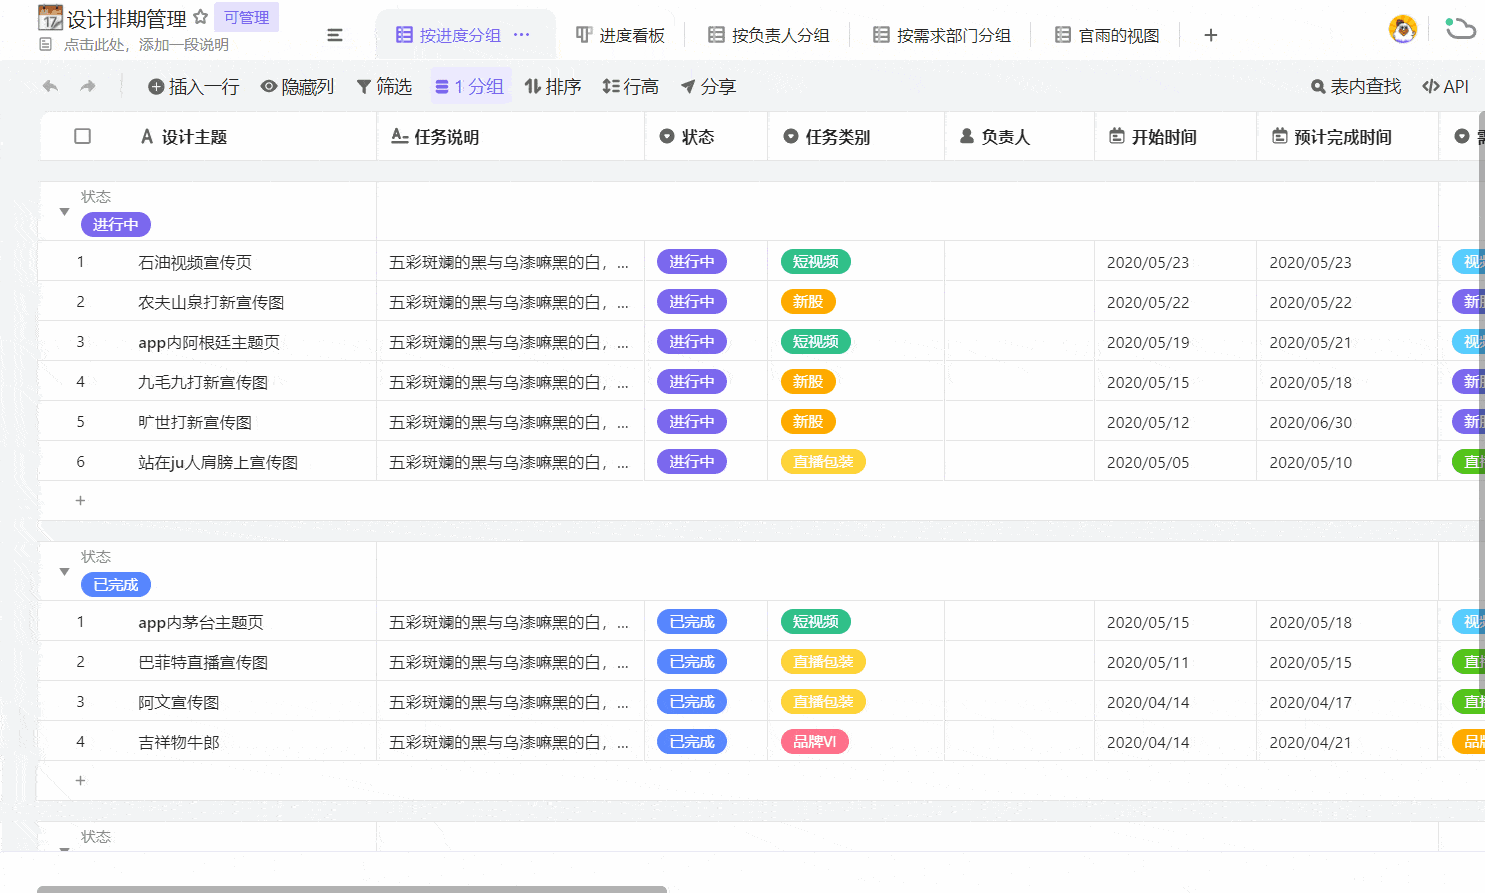The width and height of the screenshot is (1485, 893).
Task: Tick the select-all checkbox in header
Action: tap(83, 136)
